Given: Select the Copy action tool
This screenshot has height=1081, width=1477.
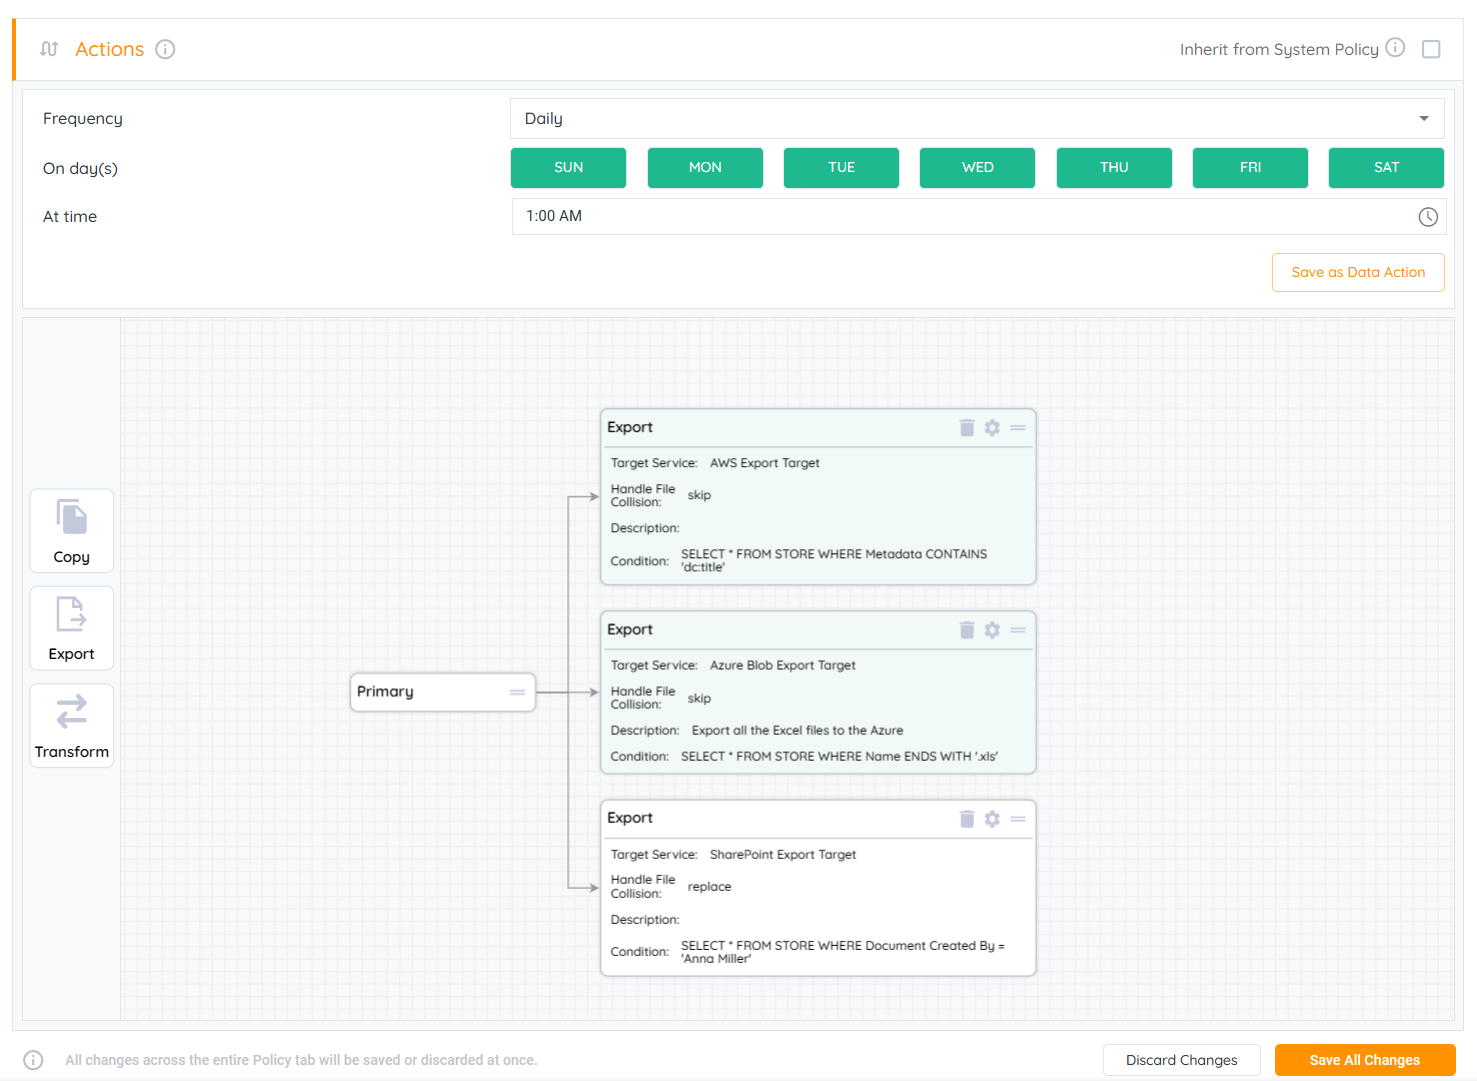Looking at the screenshot, I should click(71, 530).
